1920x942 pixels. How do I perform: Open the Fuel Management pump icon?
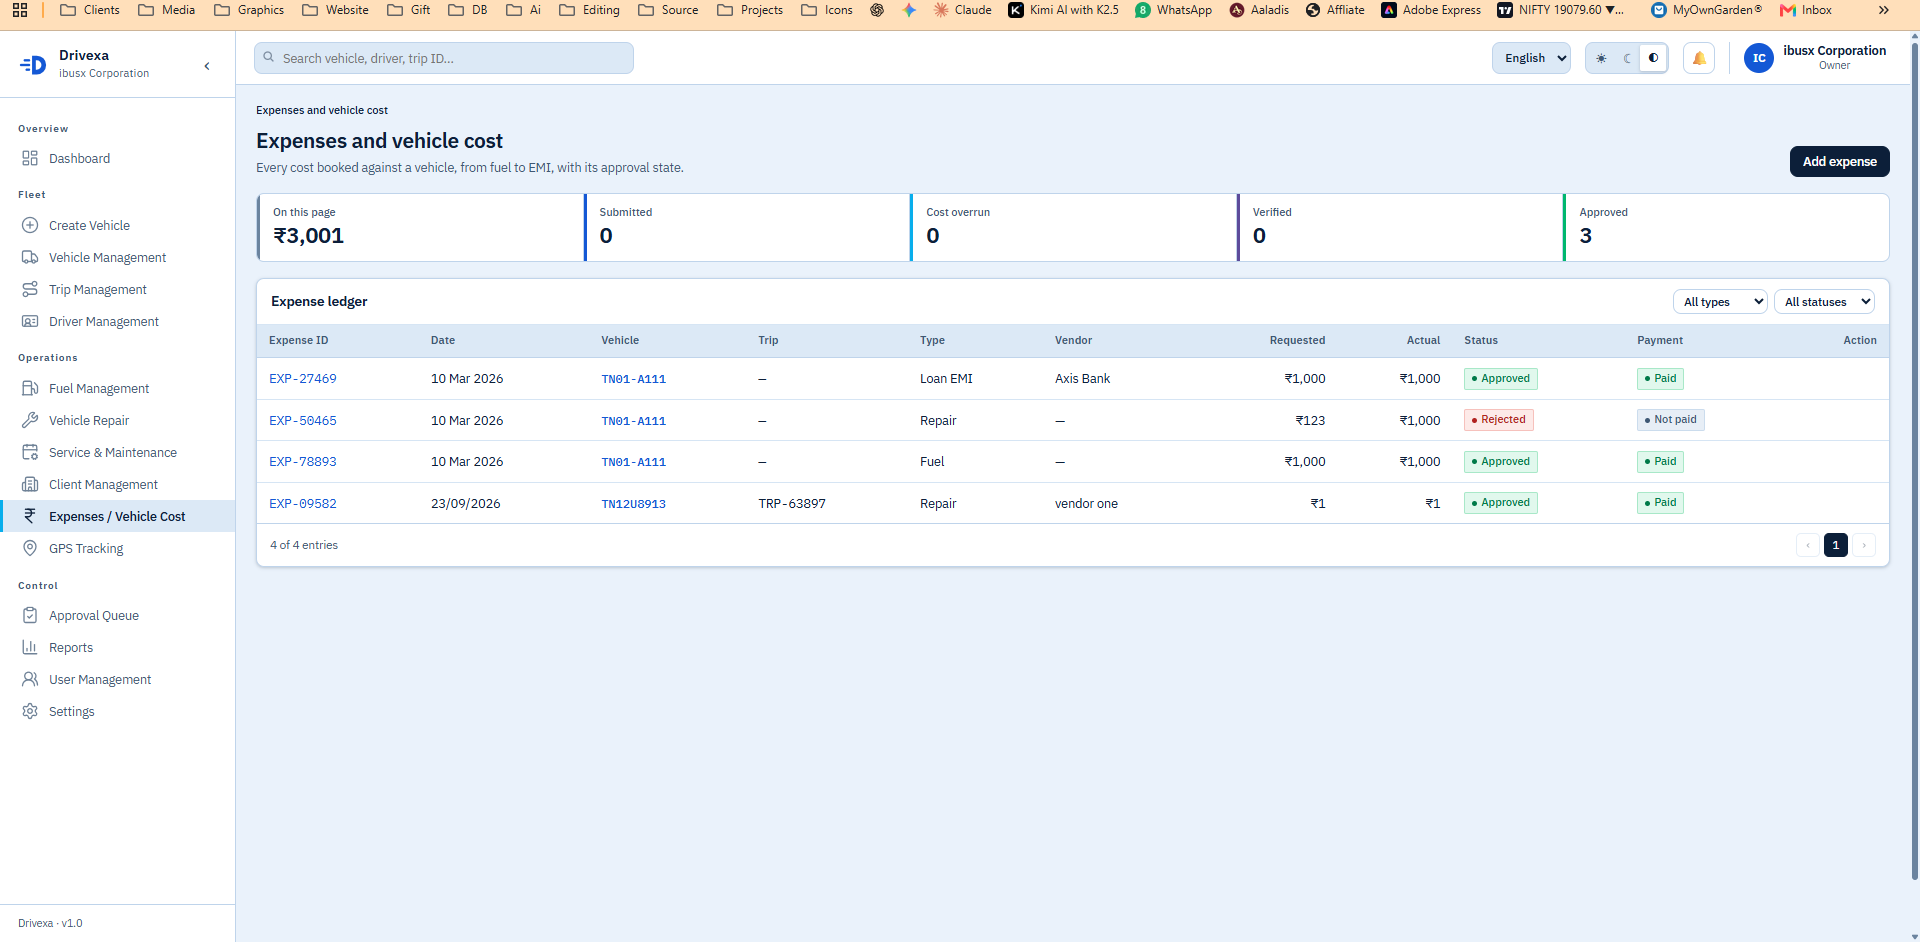click(x=30, y=388)
